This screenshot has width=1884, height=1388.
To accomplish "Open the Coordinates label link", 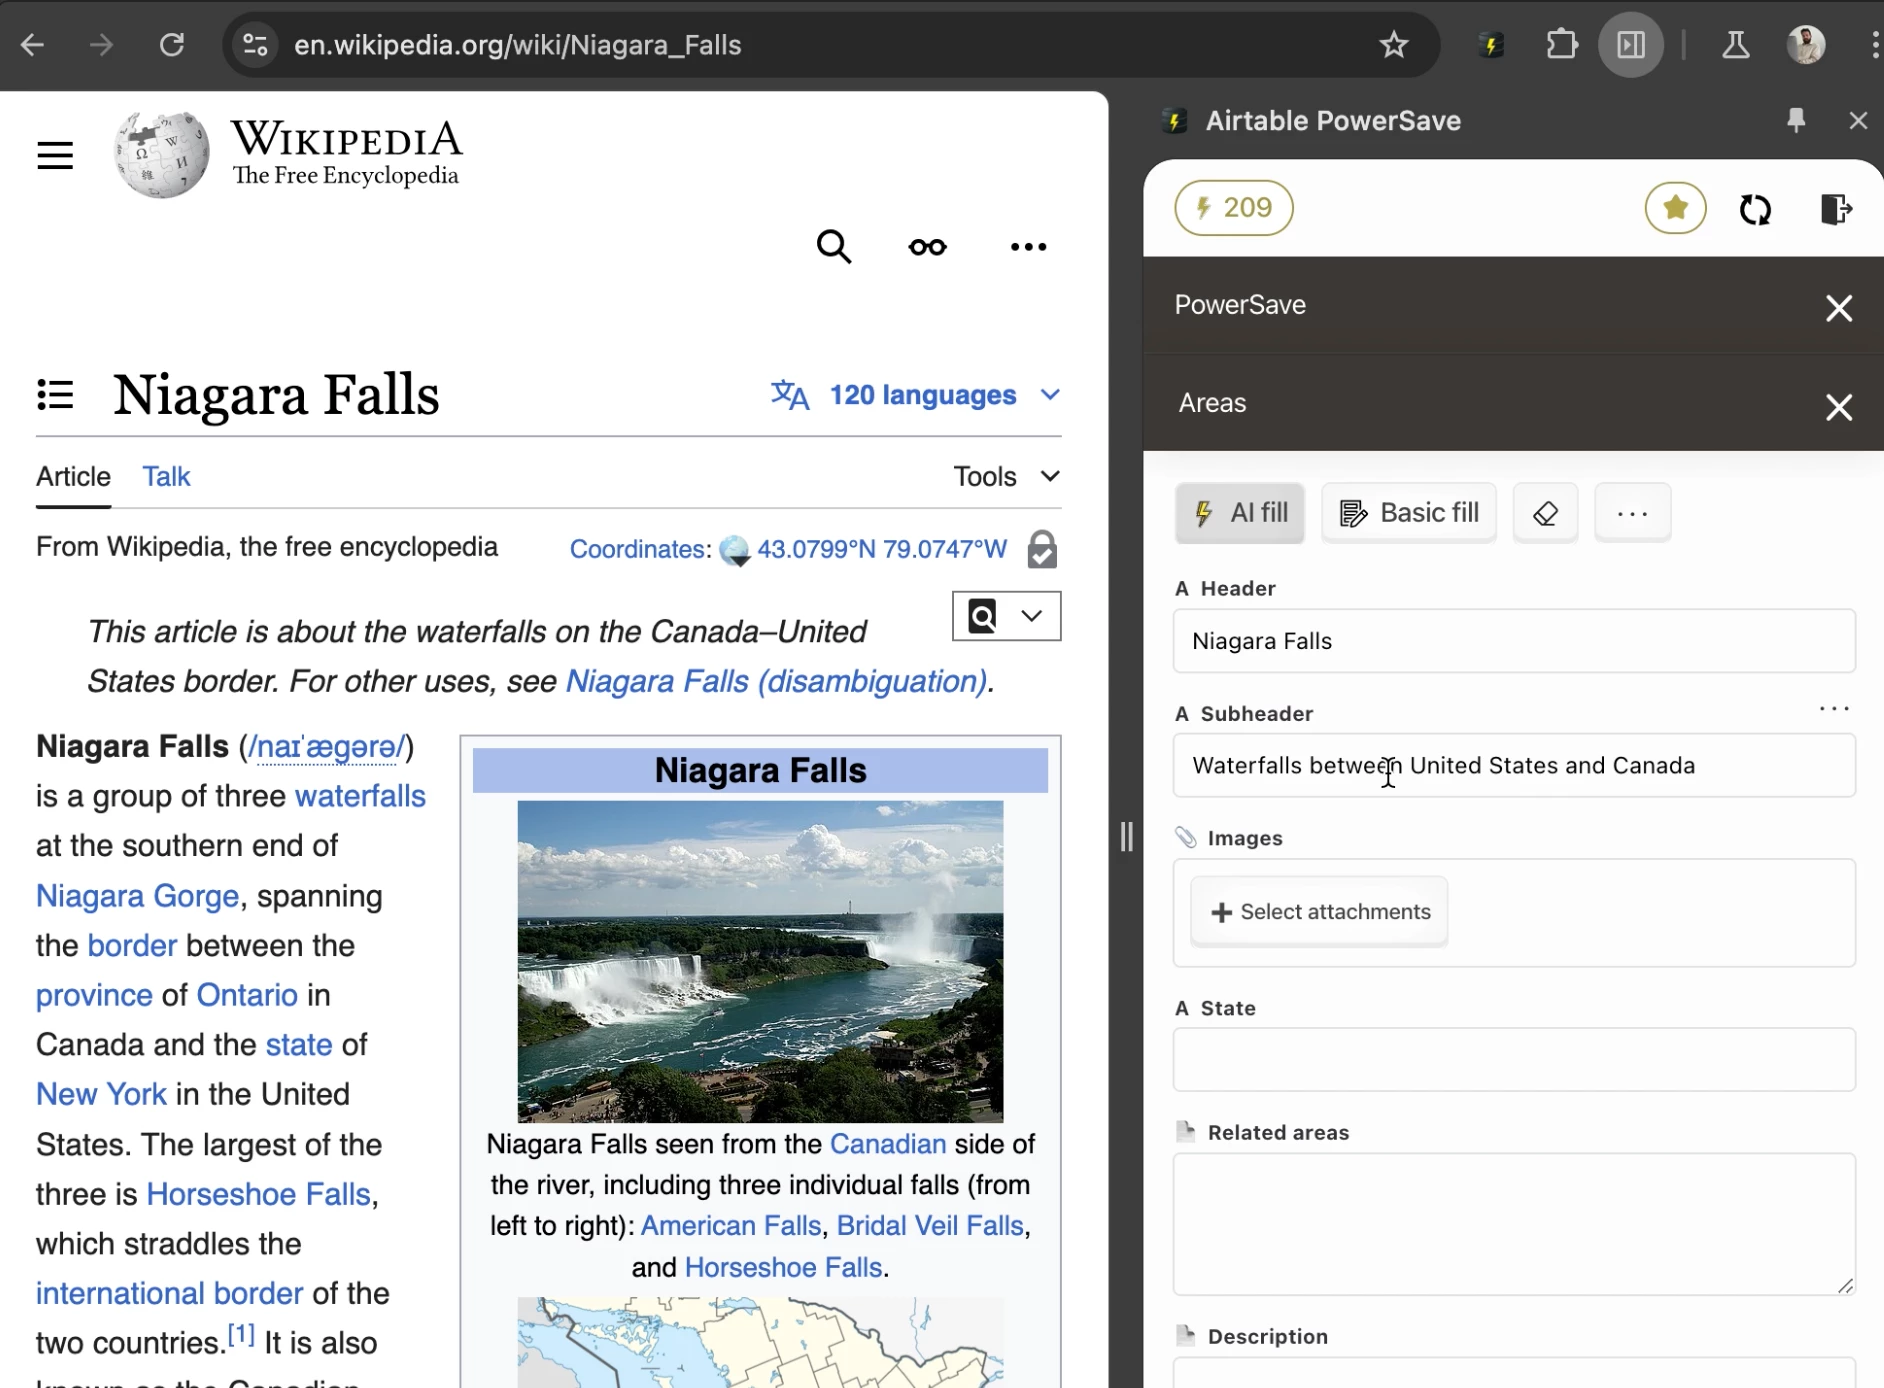I will pos(637,549).
